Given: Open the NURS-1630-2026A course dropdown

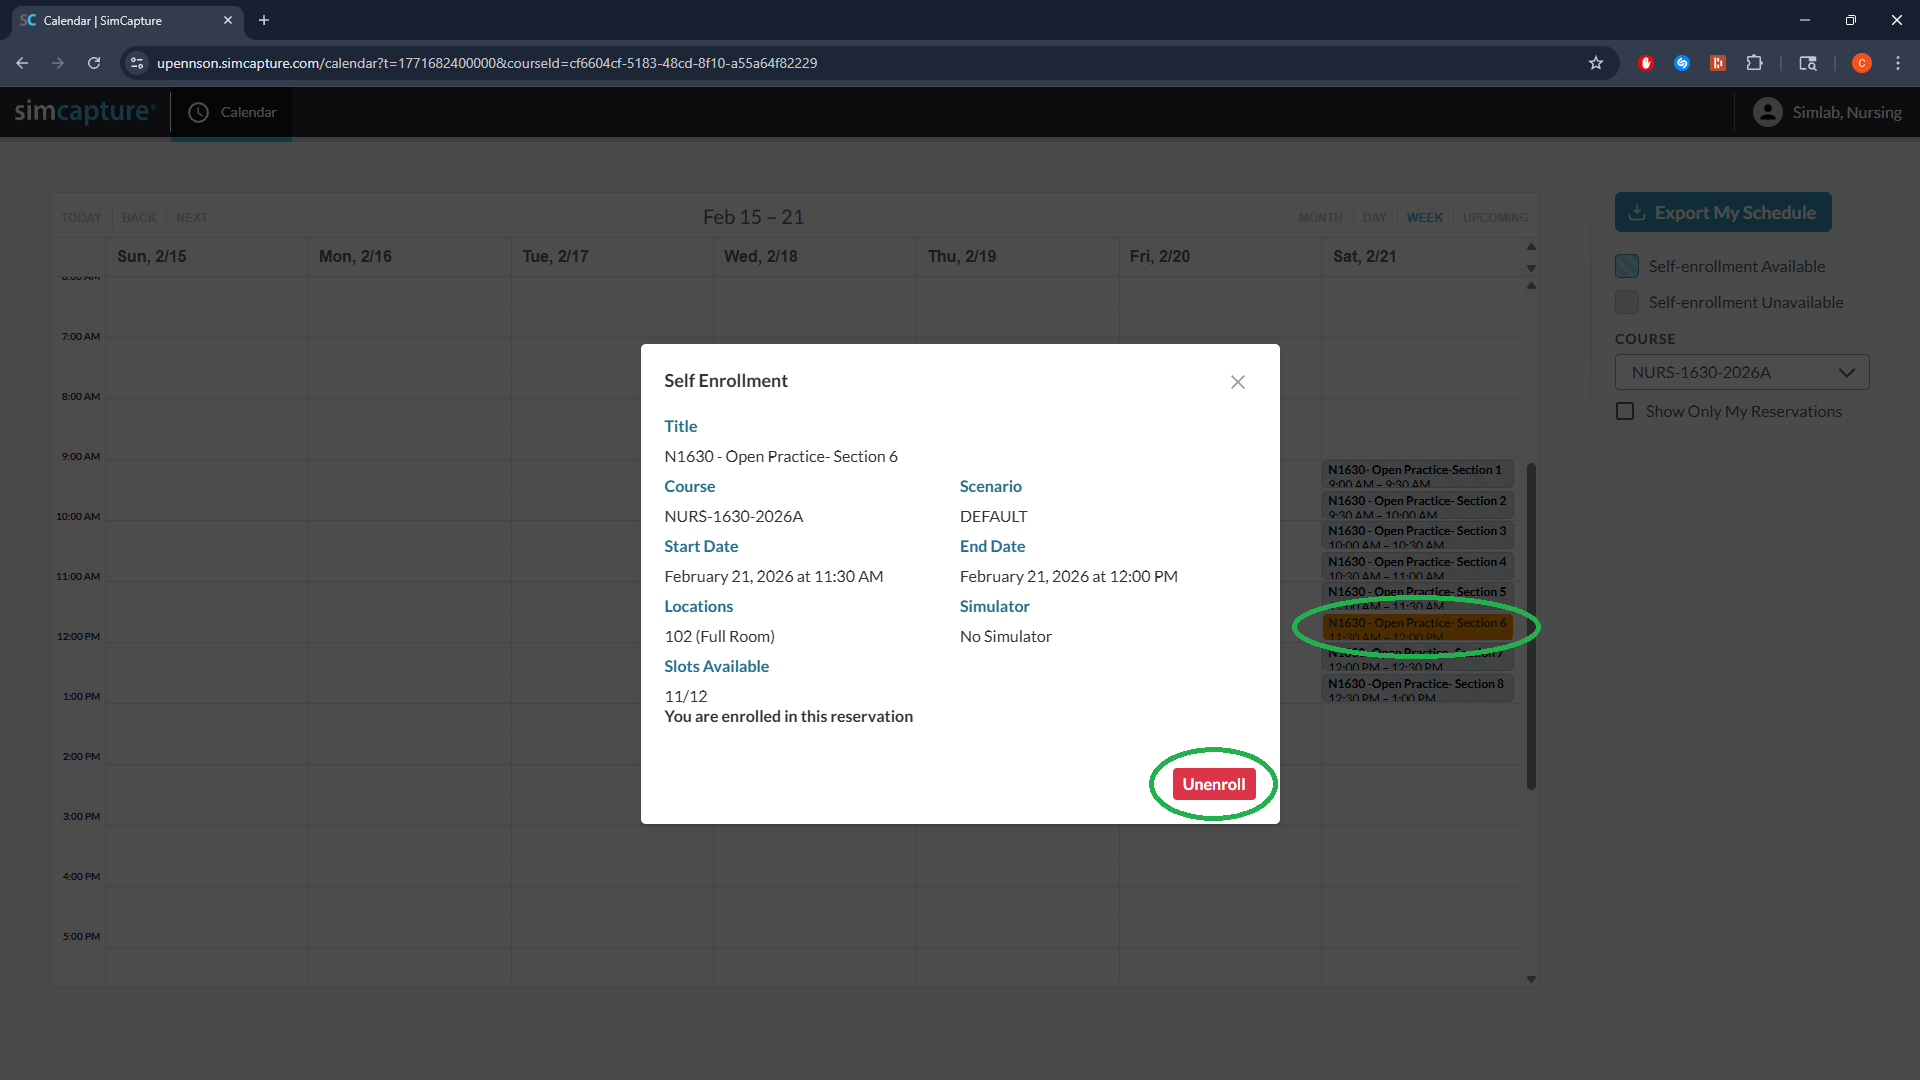Looking at the screenshot, I should [x=1741, y=372].
